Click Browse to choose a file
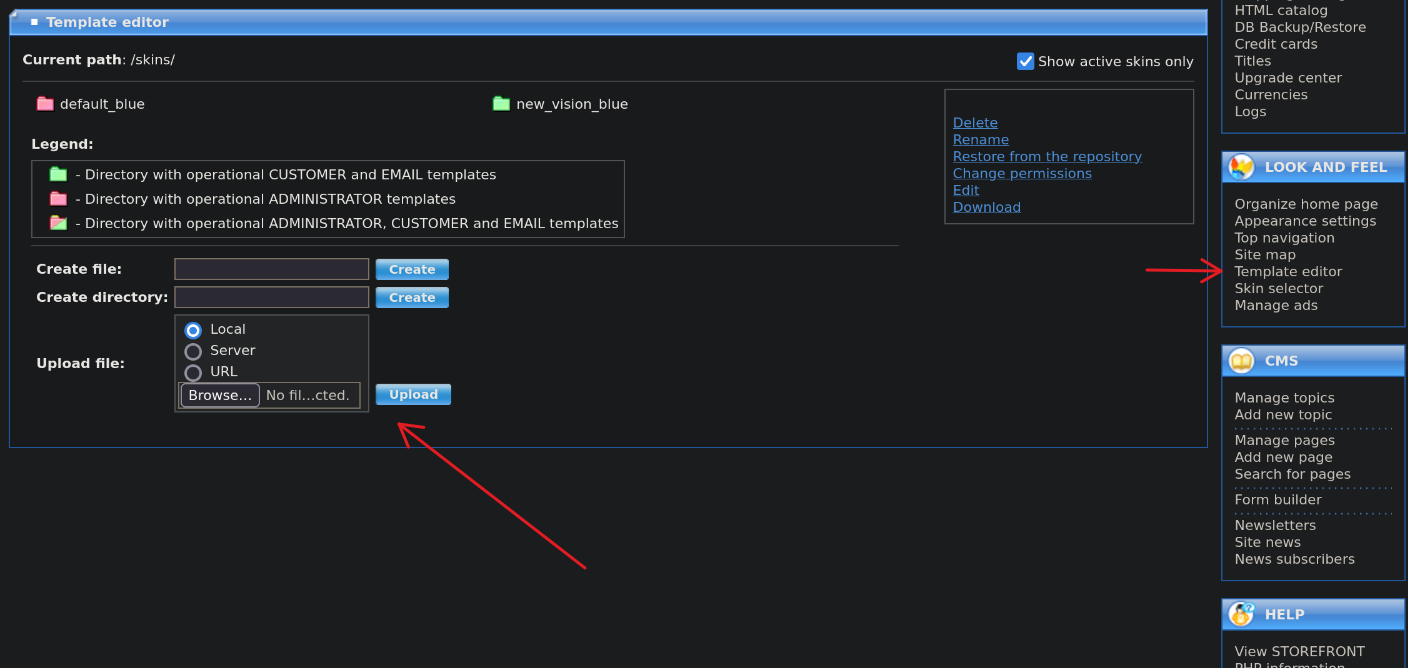The image size is (1408, 668). pyautogui.click(x=220, y=395)
